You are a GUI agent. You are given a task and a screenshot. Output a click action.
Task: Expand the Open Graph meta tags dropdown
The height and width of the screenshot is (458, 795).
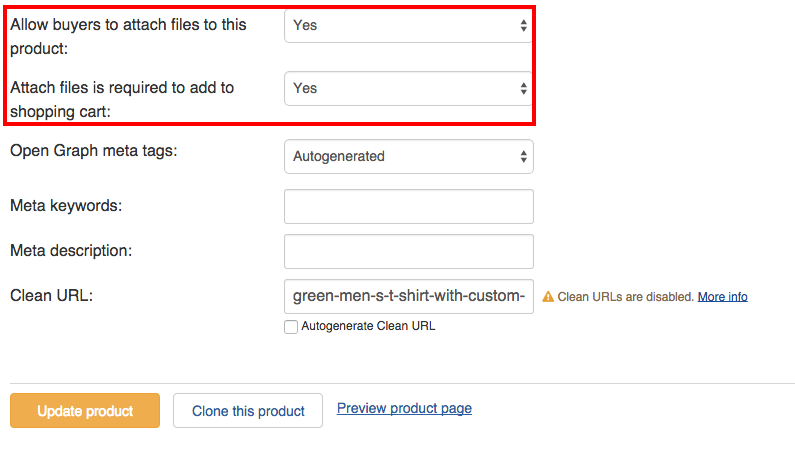tap(409, 156)
